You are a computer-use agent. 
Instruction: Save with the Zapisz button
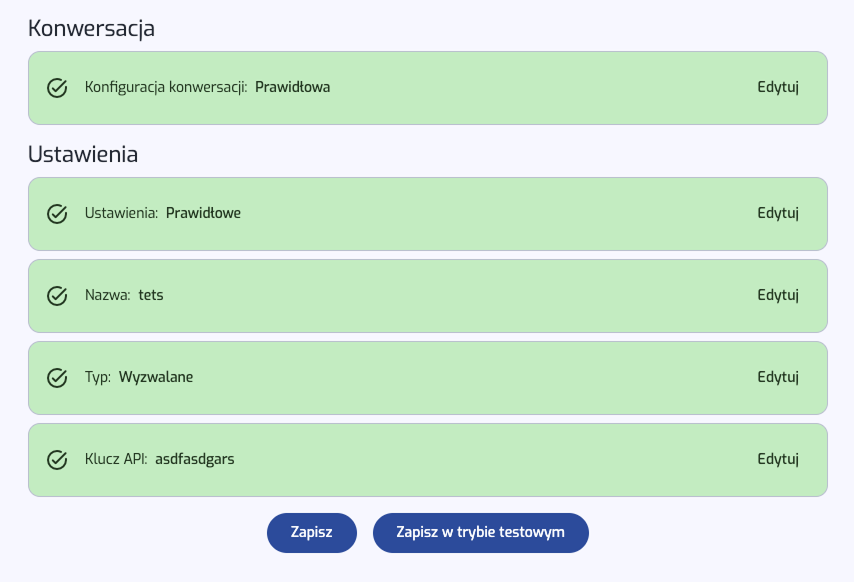tap(311, 533)
